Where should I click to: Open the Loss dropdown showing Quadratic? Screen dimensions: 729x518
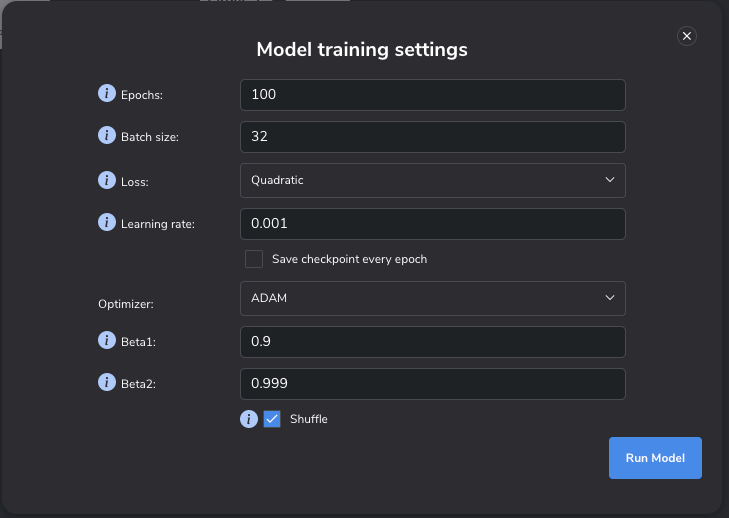(432, 180)
